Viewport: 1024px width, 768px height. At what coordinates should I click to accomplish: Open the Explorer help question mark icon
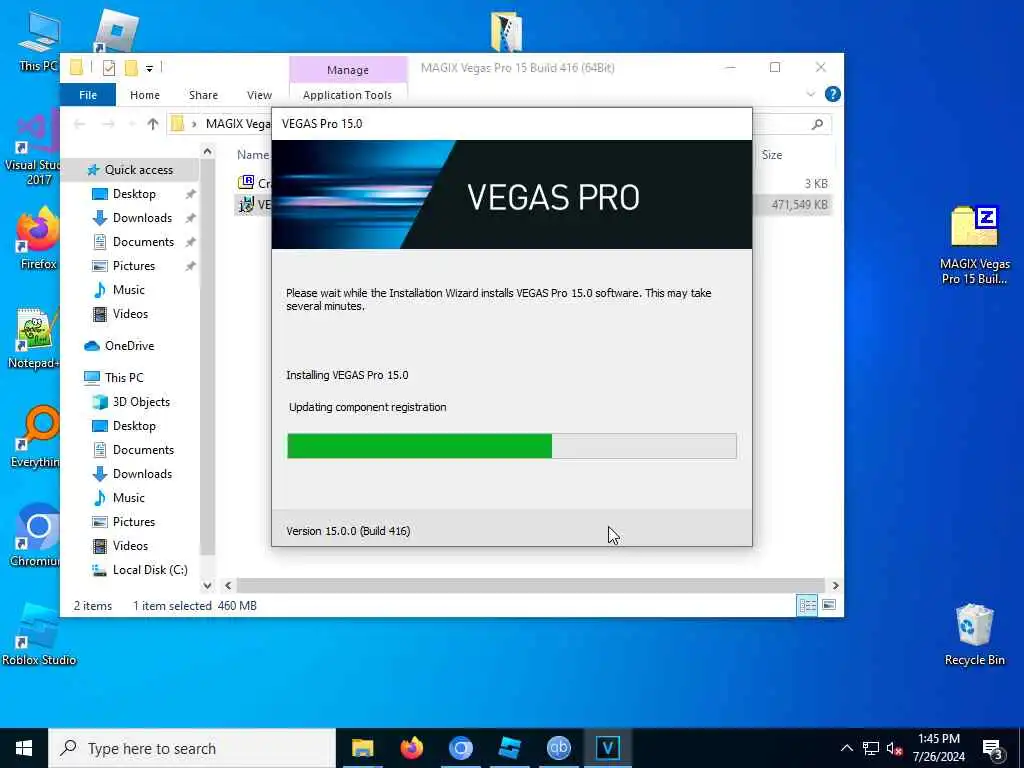(832, 94)
